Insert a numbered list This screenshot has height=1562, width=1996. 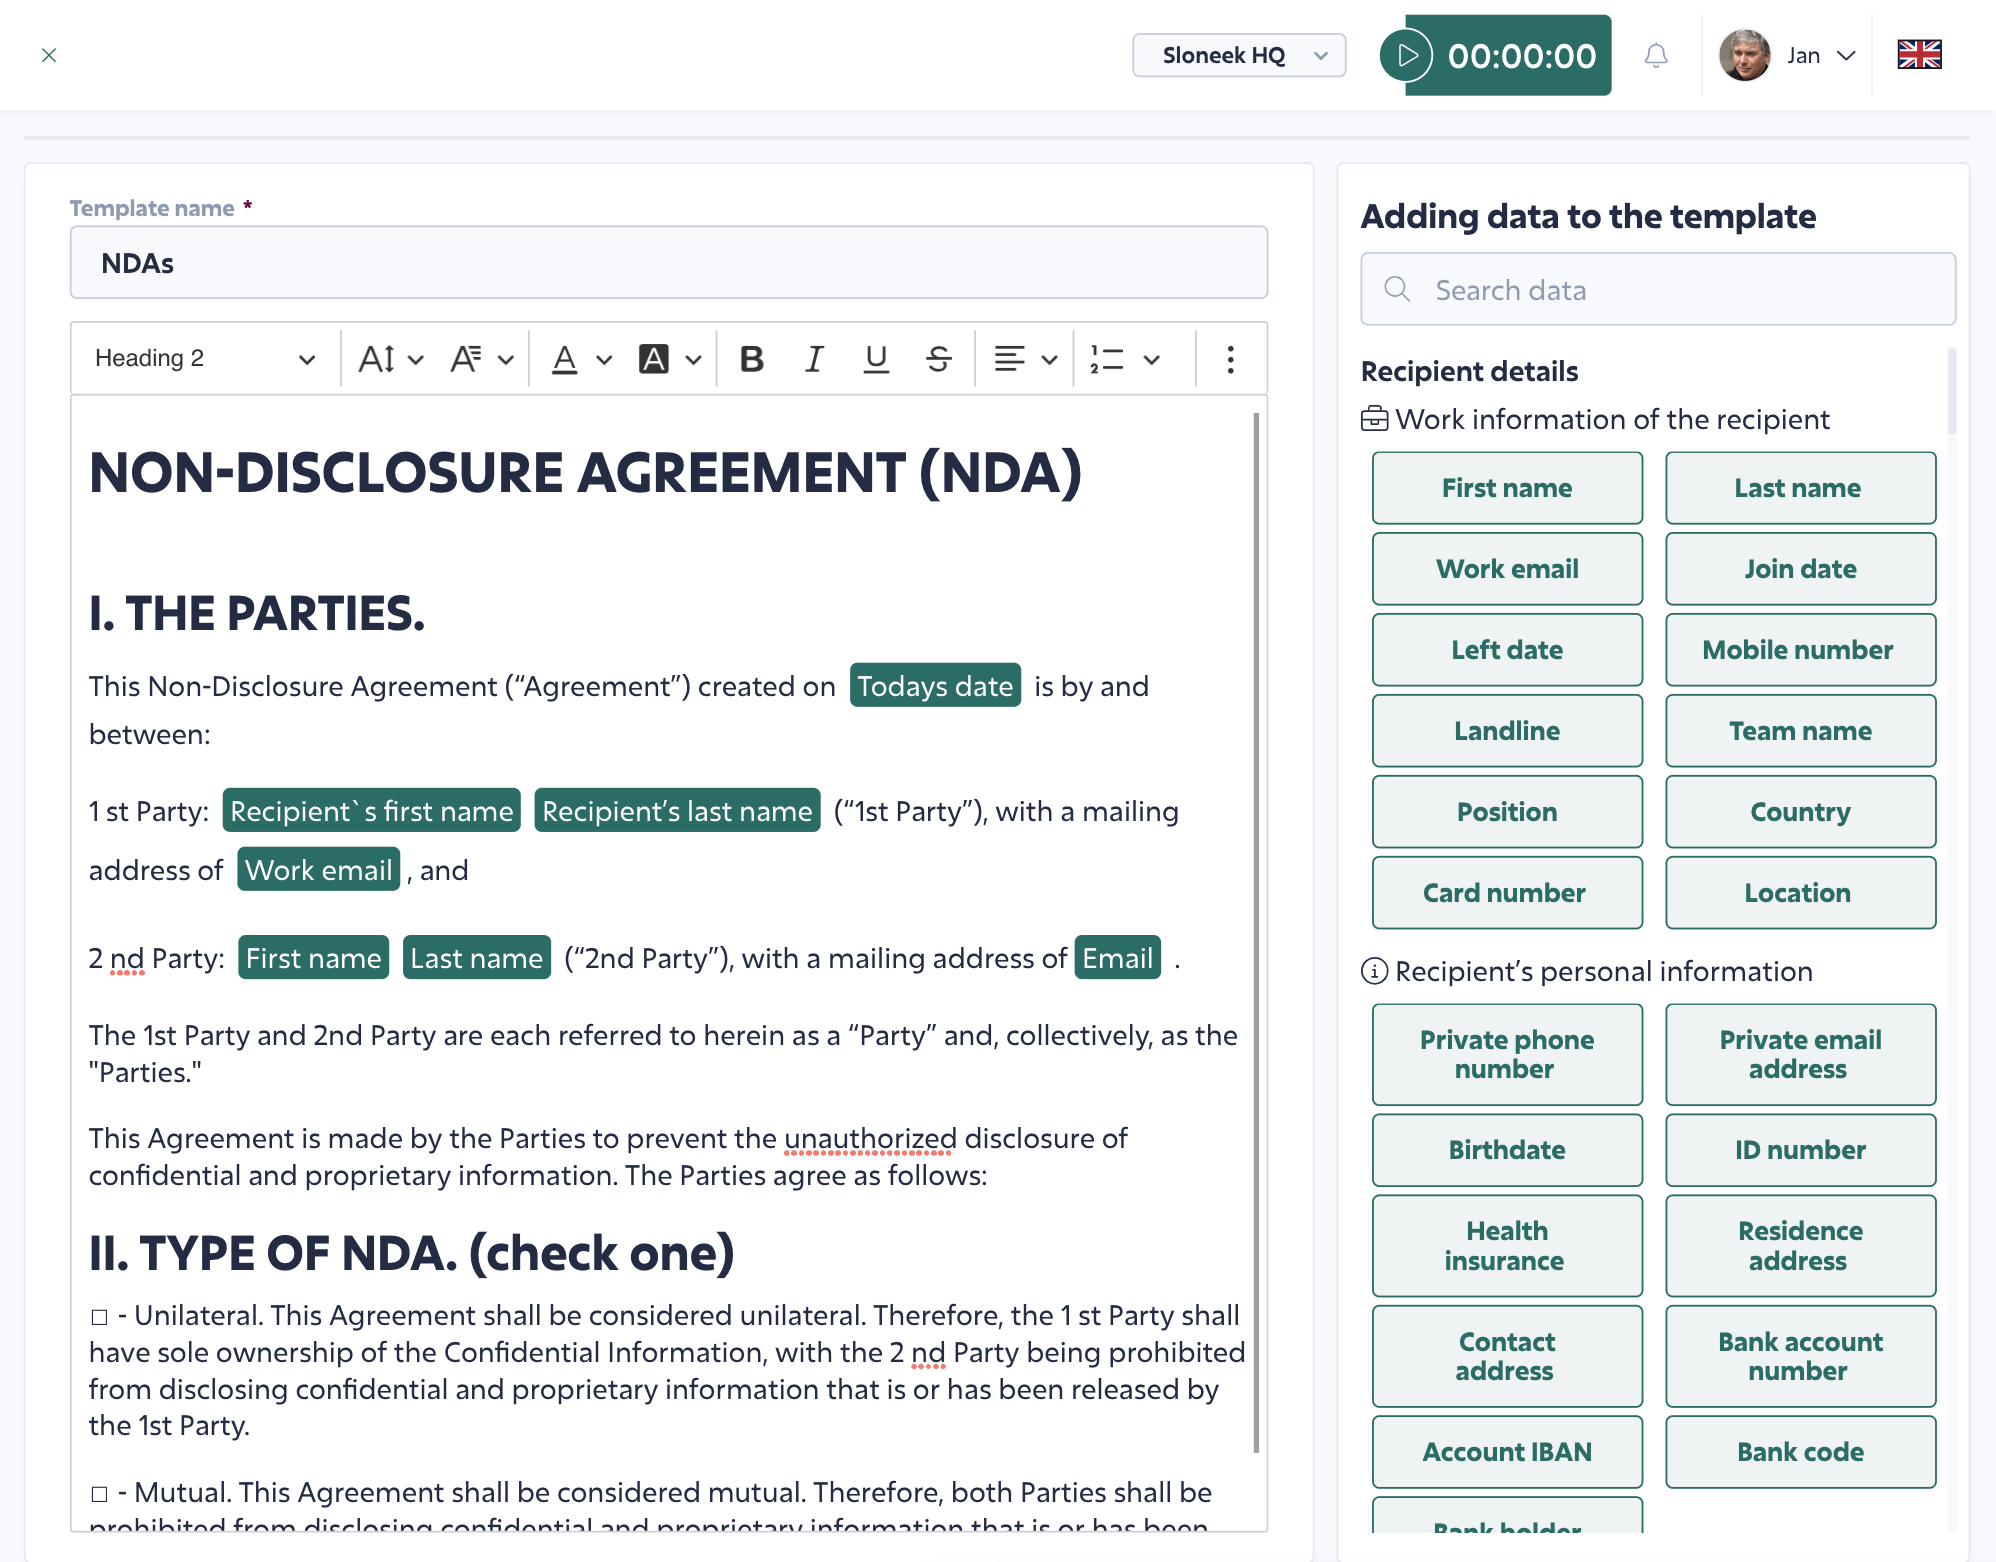coord(1107,358)
